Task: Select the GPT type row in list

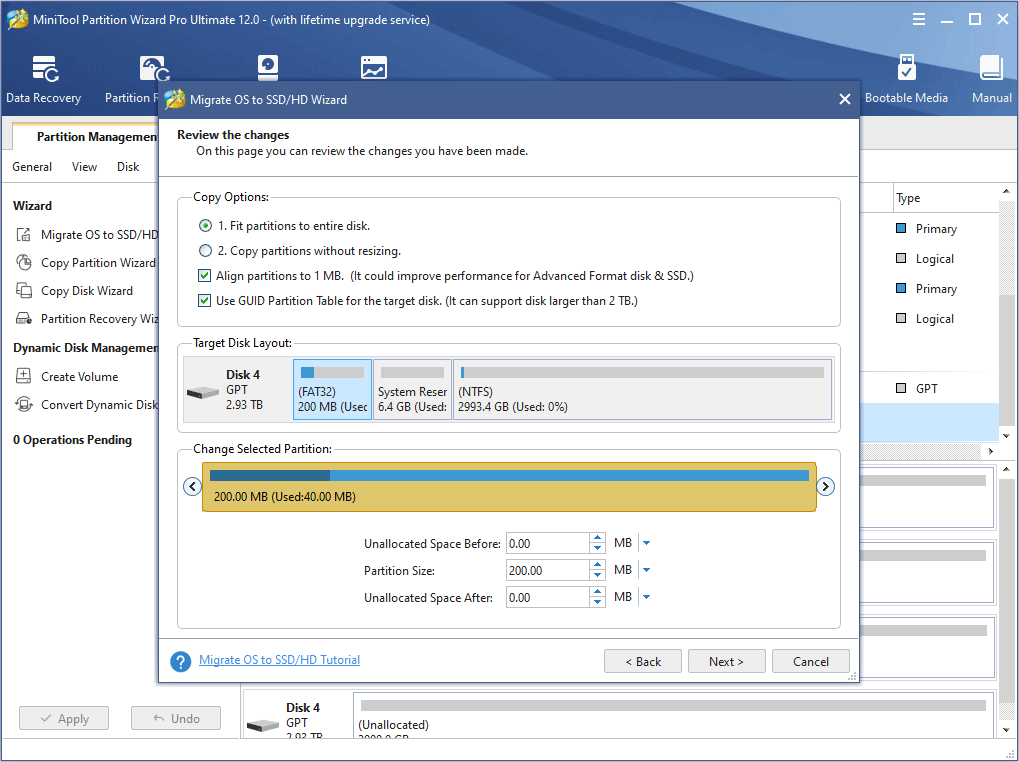Action: pyautogui.click(x=929, y=388)
